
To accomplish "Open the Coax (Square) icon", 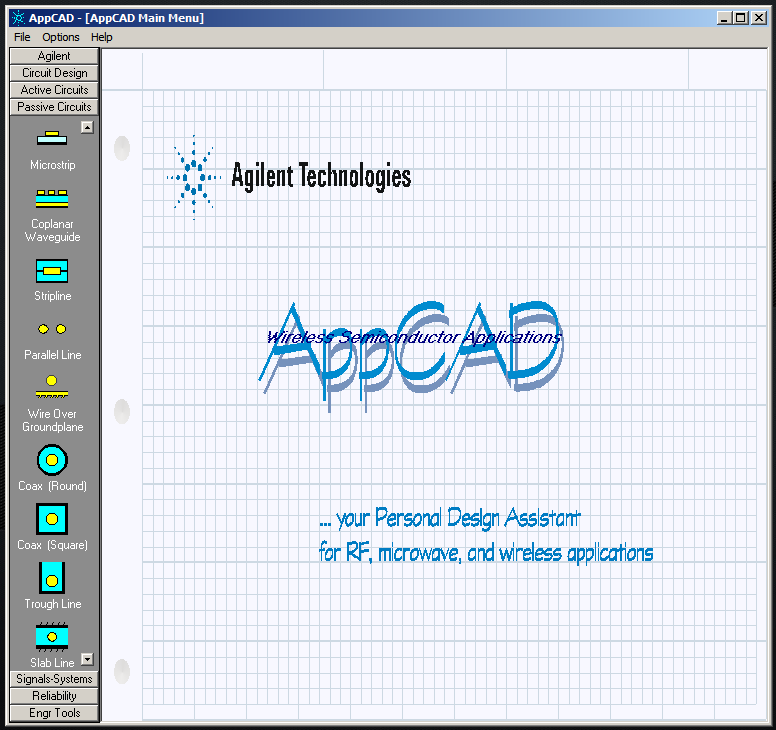I will pos(52,519).
